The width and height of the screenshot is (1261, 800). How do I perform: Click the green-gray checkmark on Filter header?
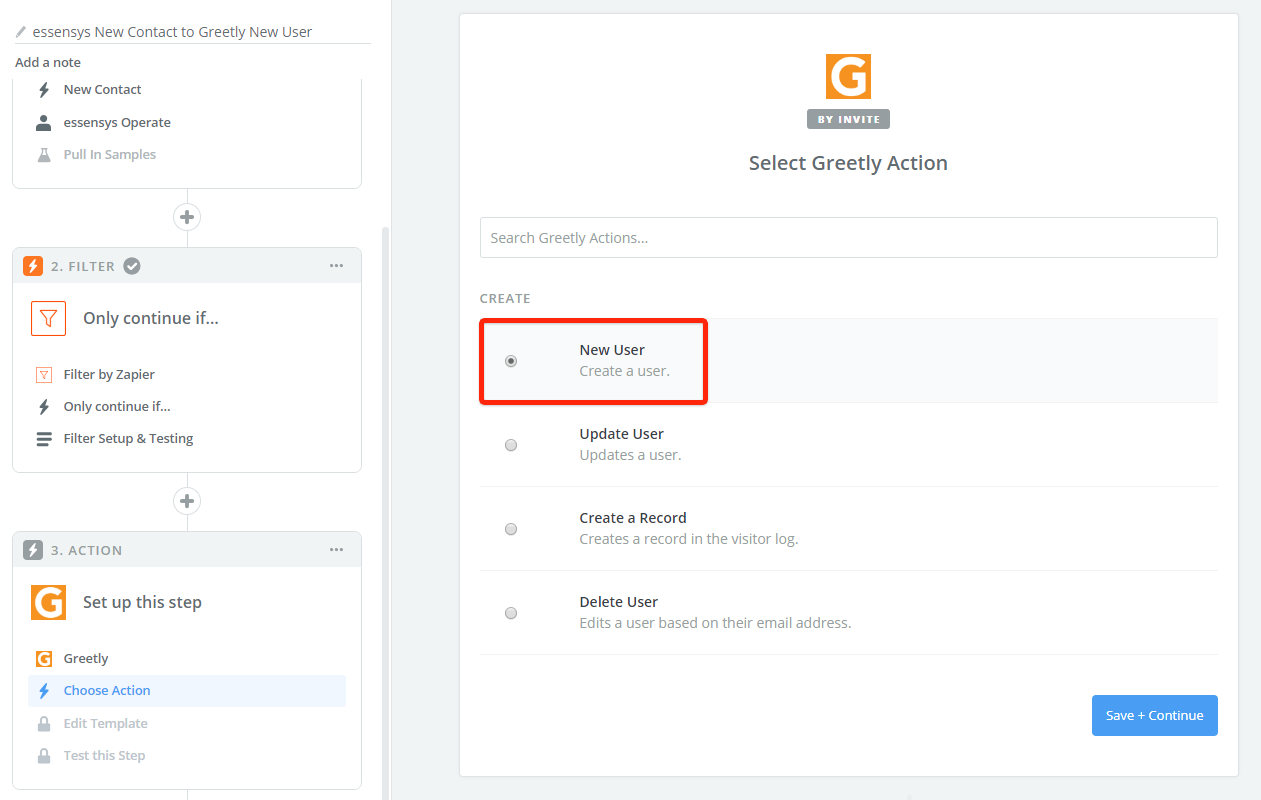tap(132, 266)
